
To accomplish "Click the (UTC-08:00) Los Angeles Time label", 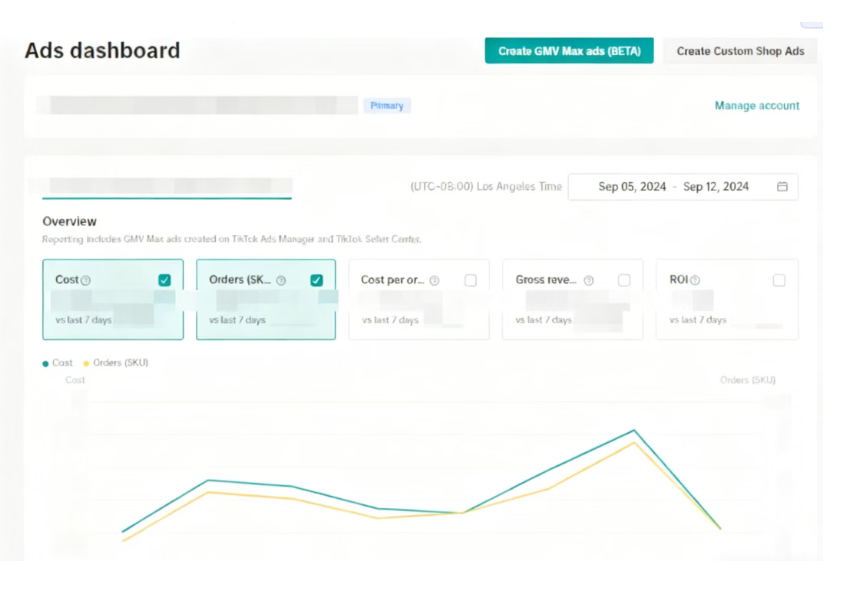I will click(x=486, y=186).
